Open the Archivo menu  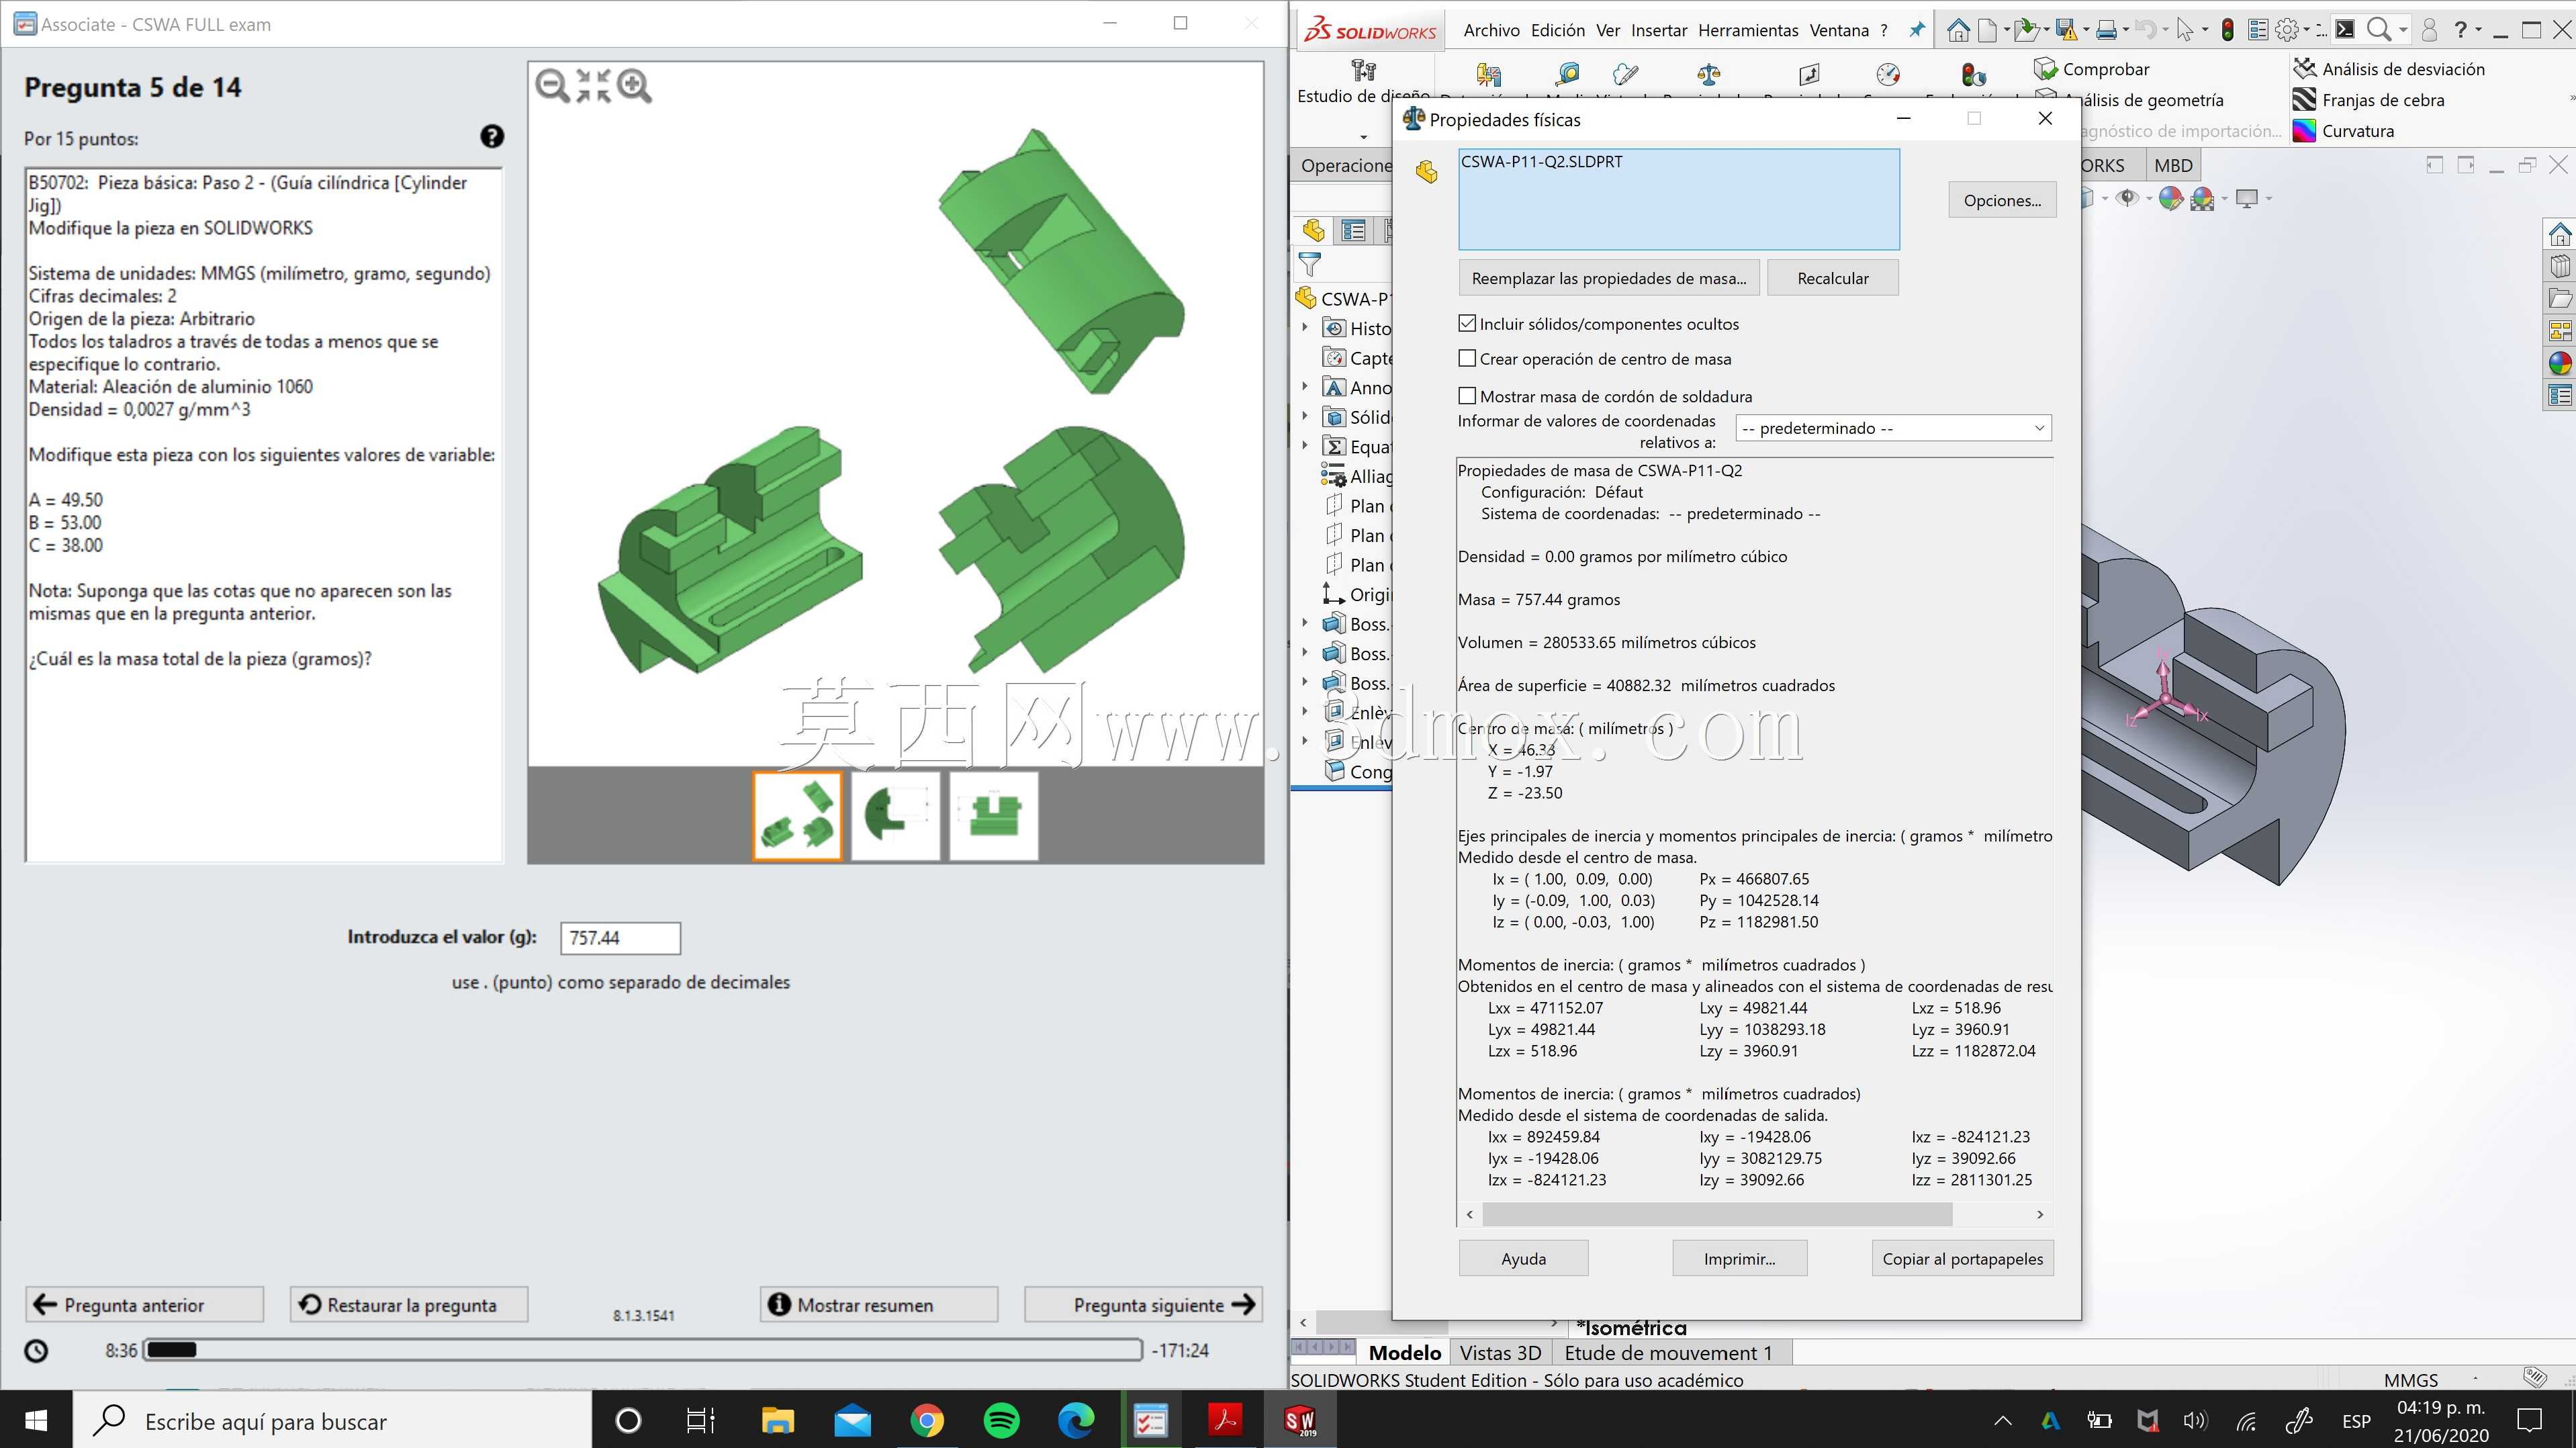1491,30
